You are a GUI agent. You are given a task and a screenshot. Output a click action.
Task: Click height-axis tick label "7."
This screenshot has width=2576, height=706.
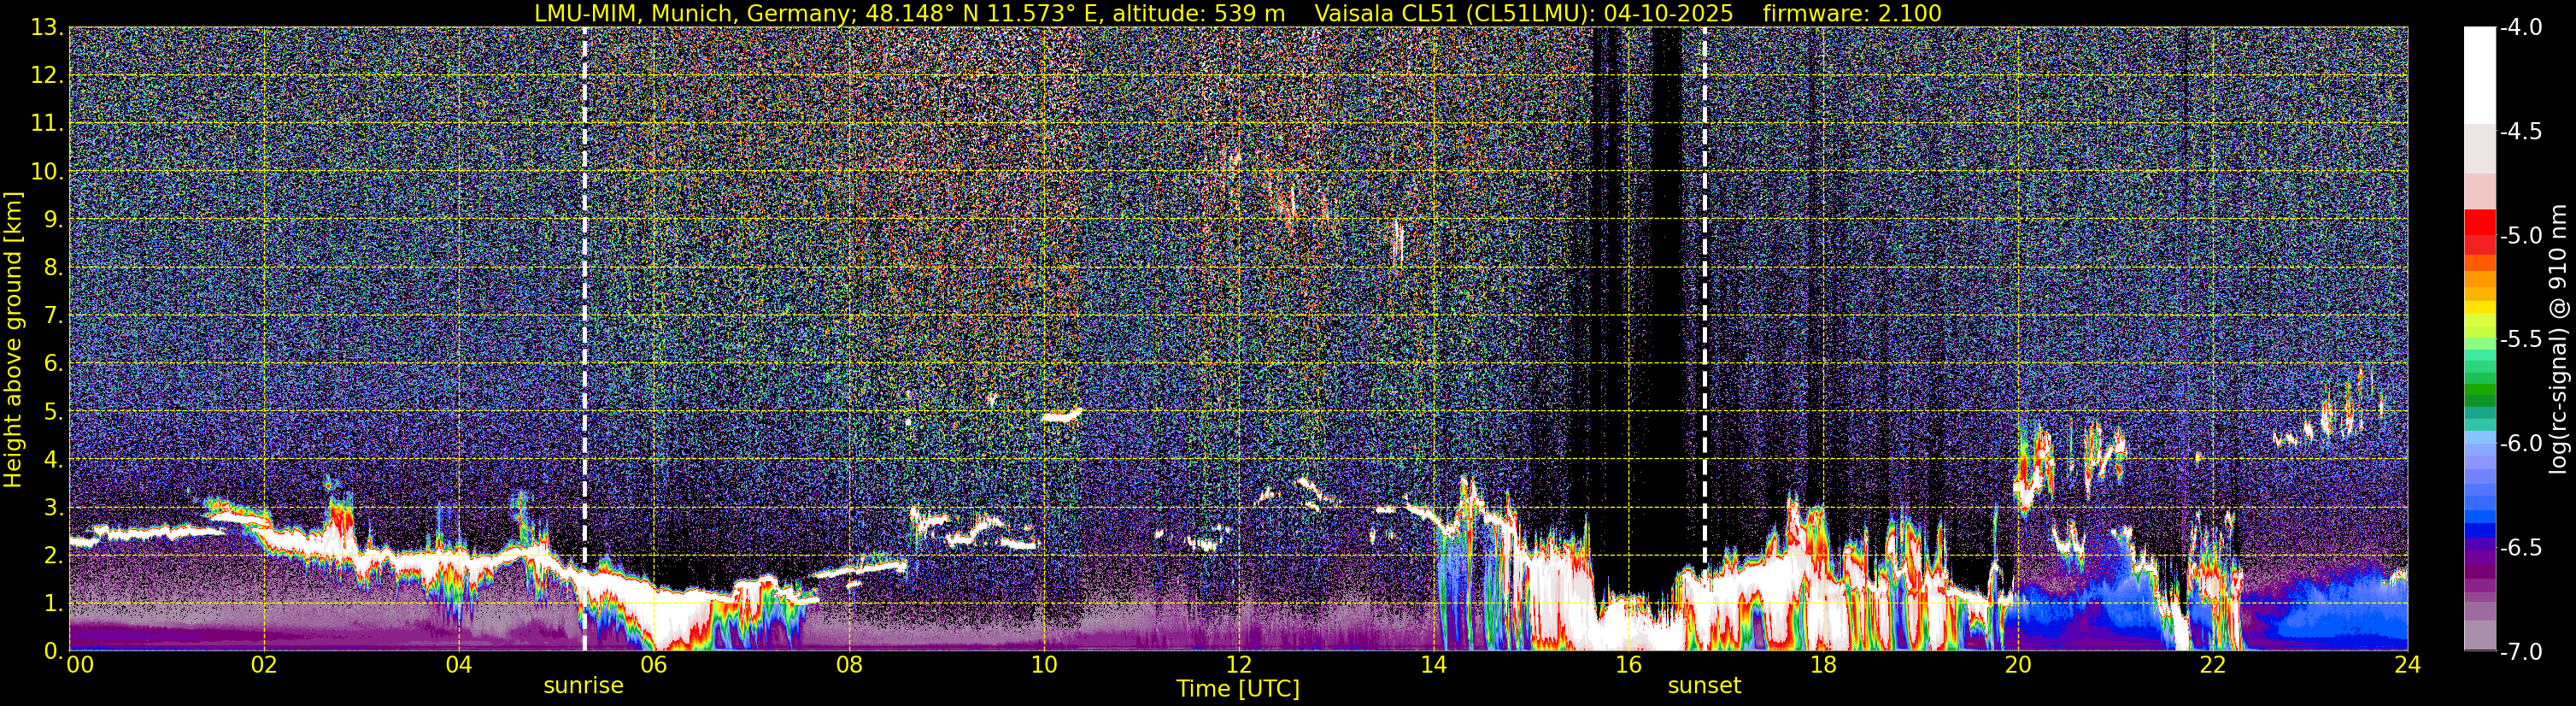tap(54, 316)
